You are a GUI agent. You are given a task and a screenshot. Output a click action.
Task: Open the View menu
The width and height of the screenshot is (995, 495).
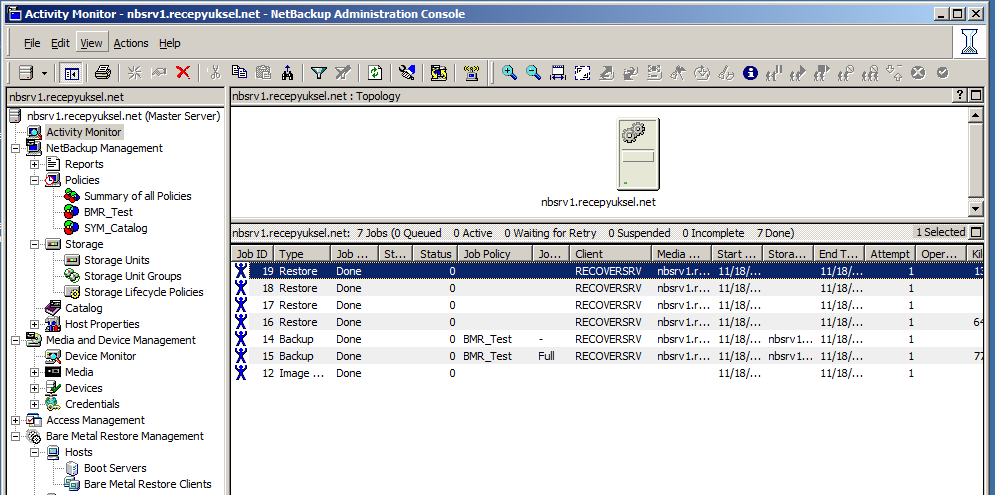(x=91, y=43)
